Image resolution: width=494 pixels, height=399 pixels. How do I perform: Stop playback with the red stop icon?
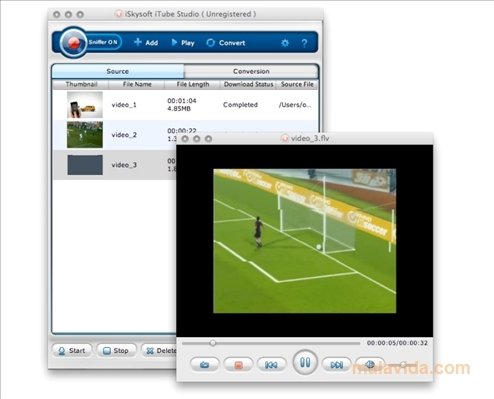(x=238, y=365)
